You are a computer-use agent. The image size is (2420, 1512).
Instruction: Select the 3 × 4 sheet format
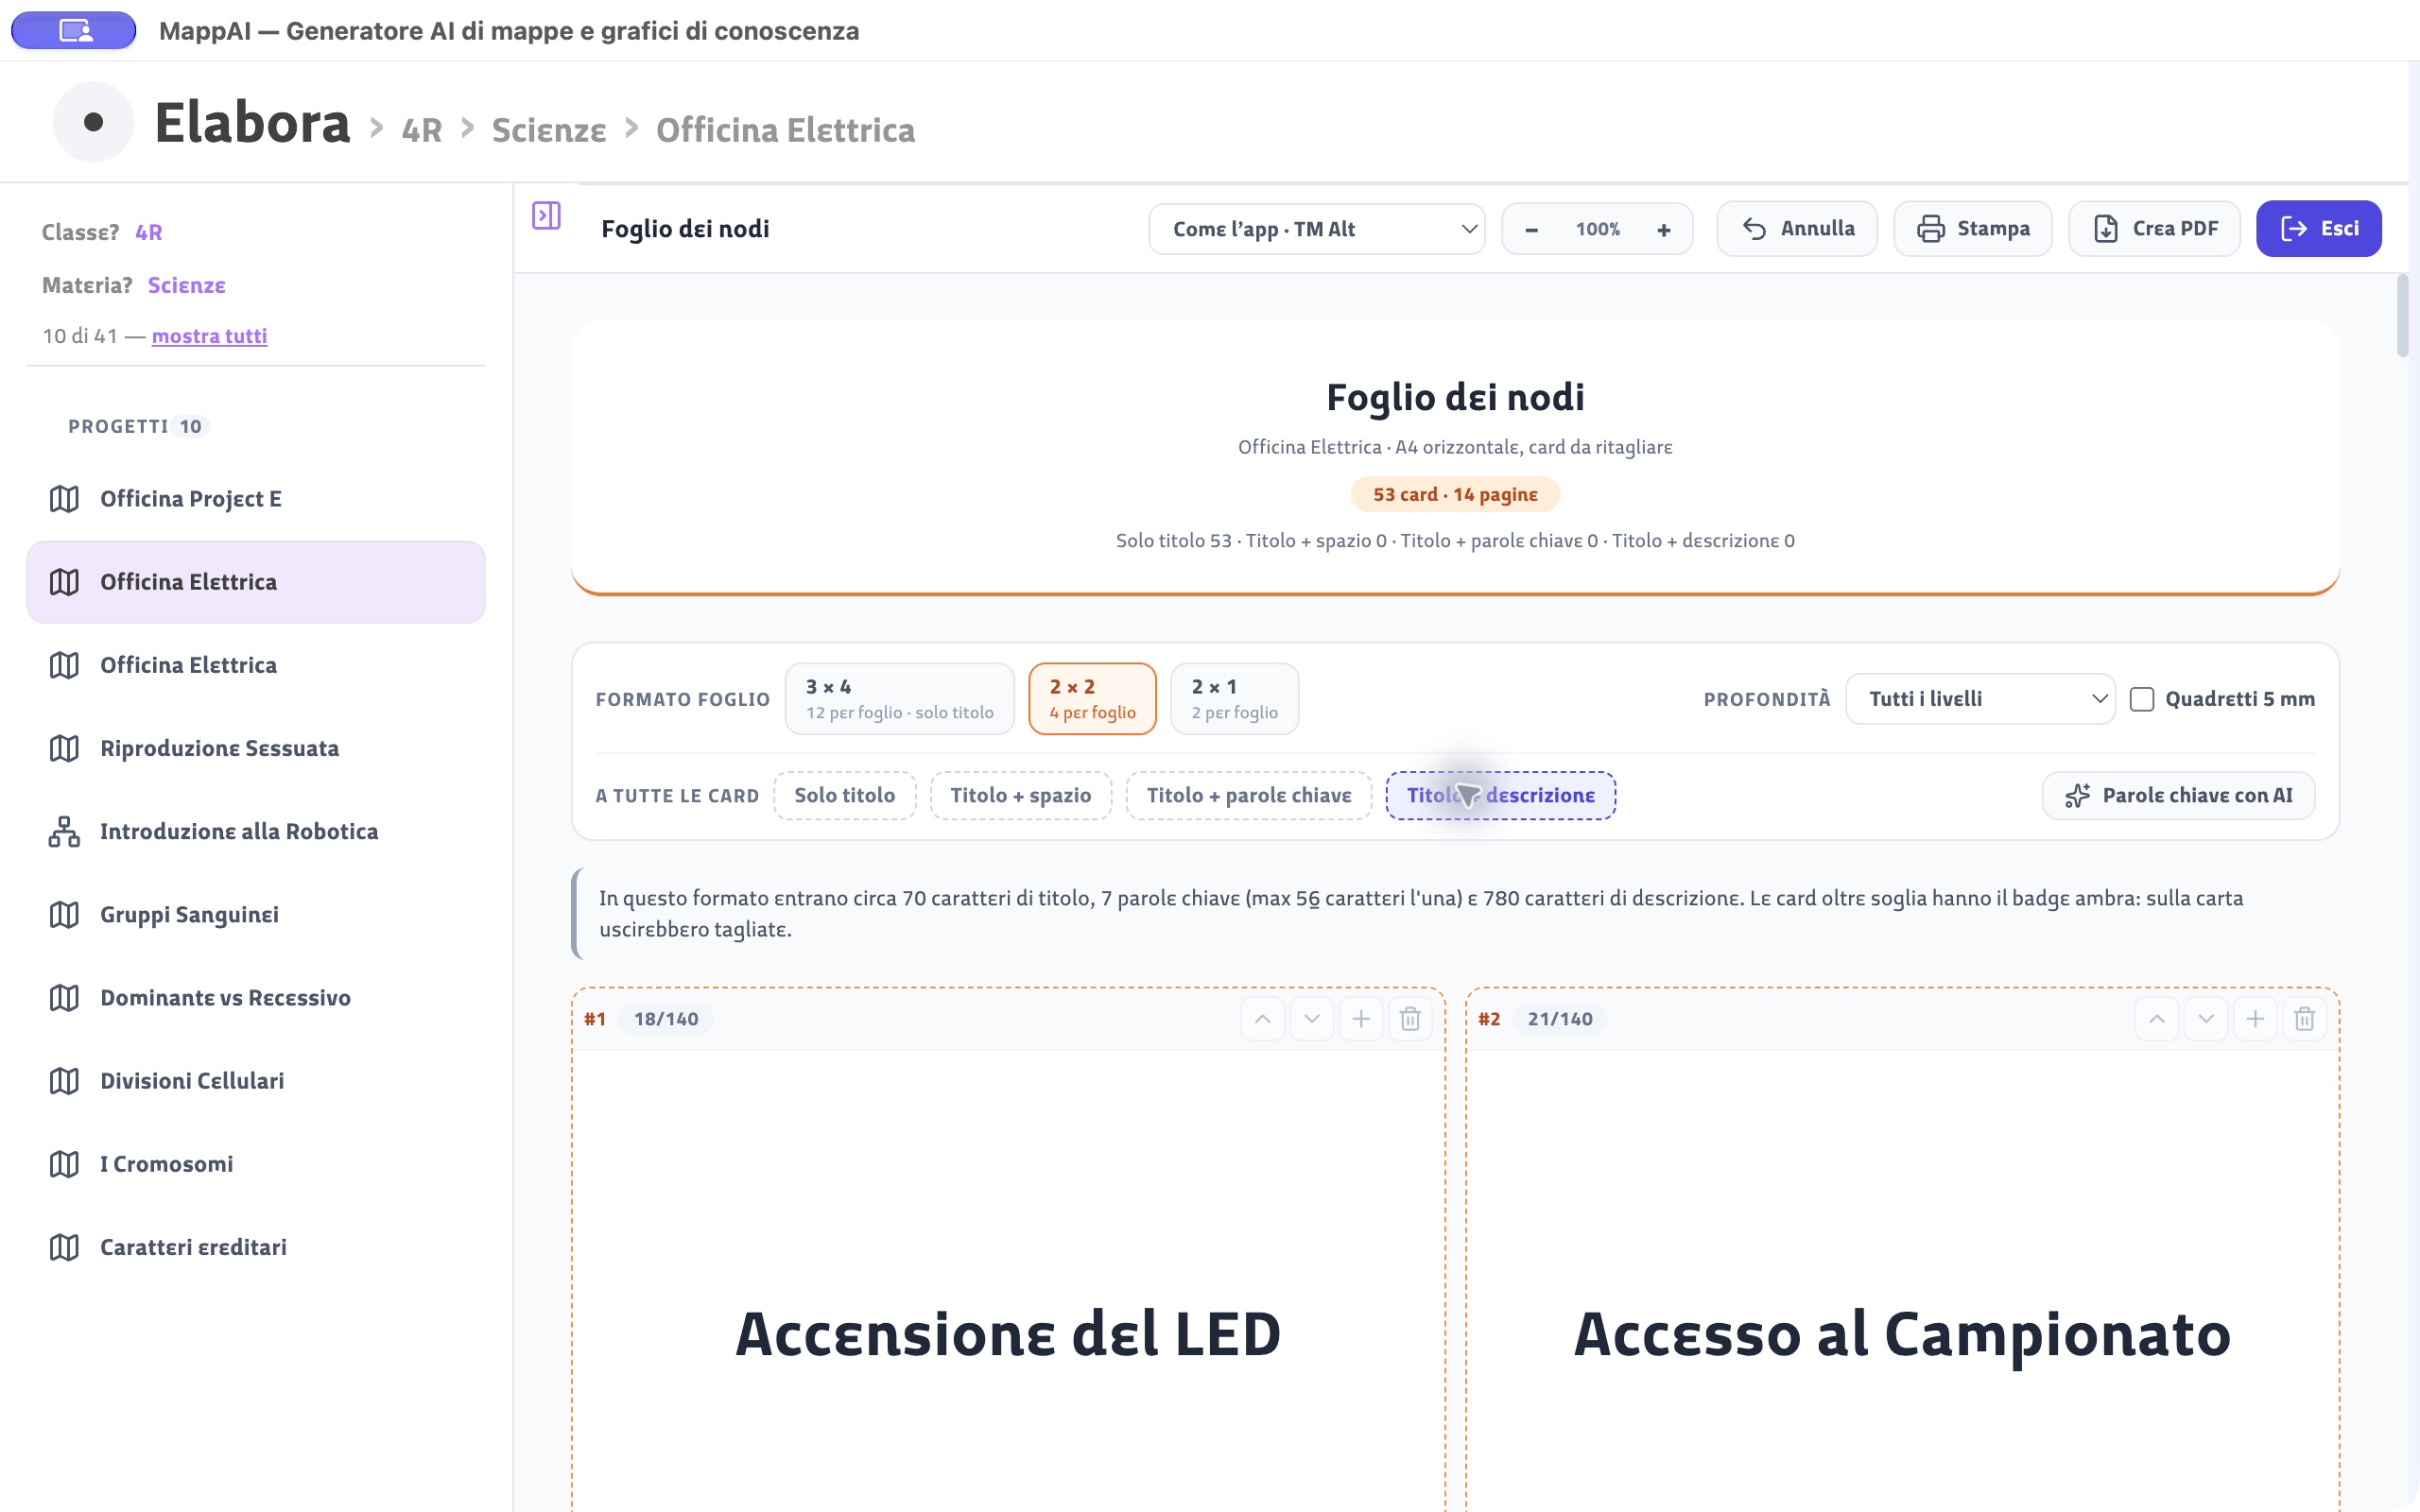pos(899,699)
